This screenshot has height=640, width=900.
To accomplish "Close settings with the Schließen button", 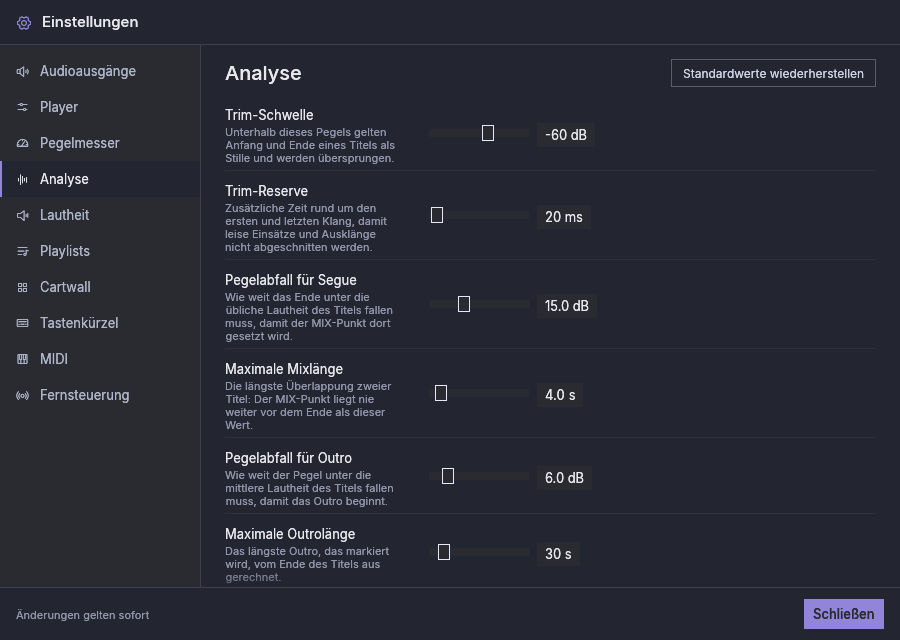I will click(844, 614).
